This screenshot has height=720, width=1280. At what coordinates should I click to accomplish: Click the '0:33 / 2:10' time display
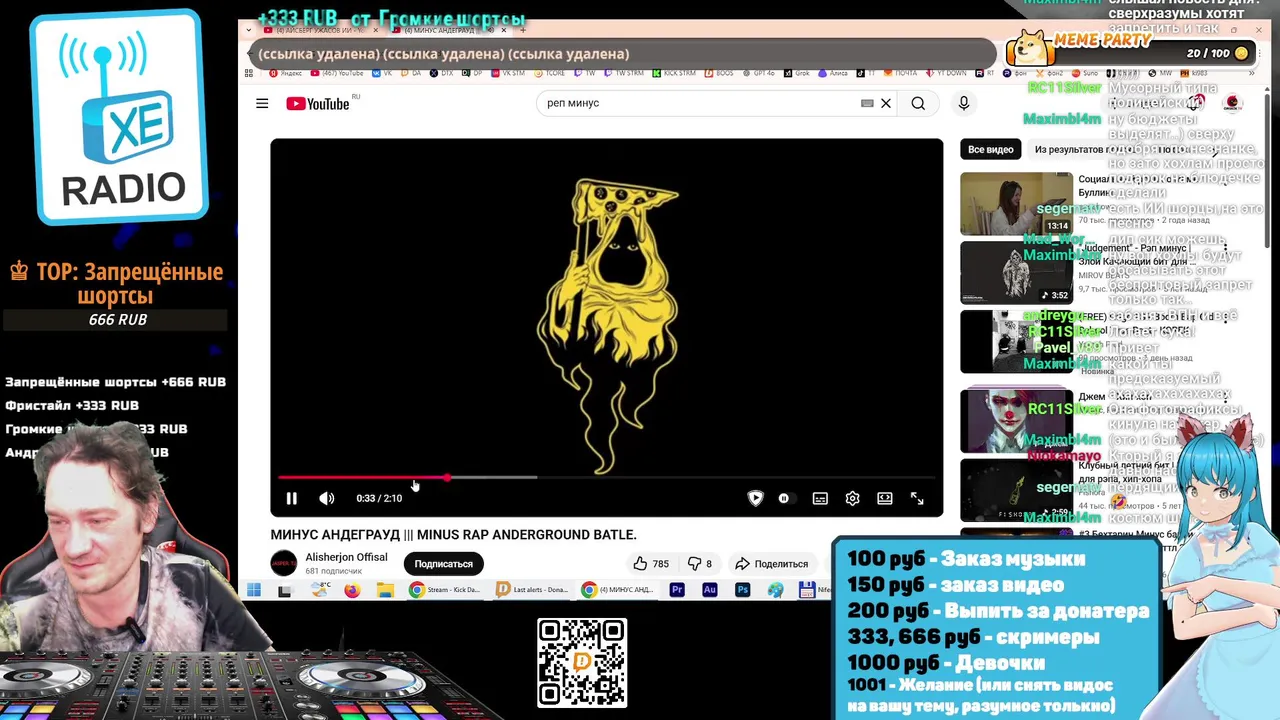click(379, 498)
